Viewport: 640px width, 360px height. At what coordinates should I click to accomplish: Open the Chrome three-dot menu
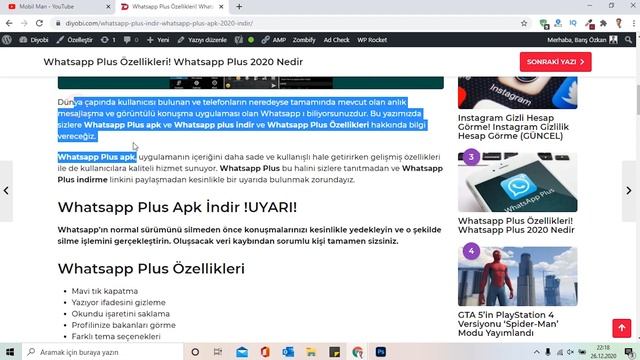(634, 23)
